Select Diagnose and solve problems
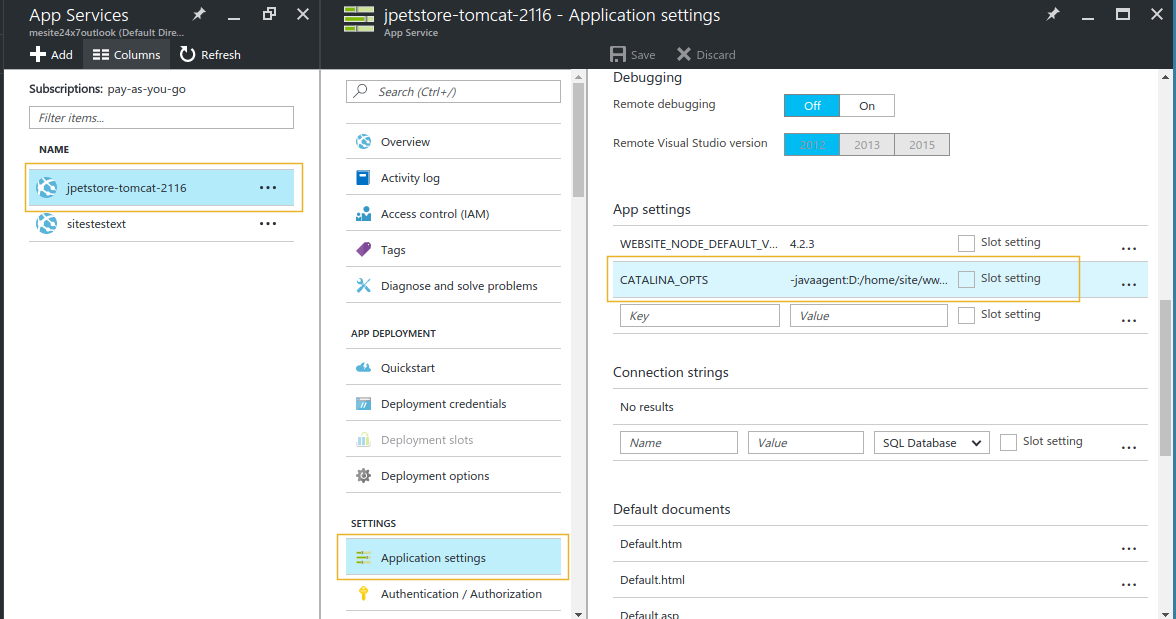The image size is (1176, 619). (x=460, y=285)
